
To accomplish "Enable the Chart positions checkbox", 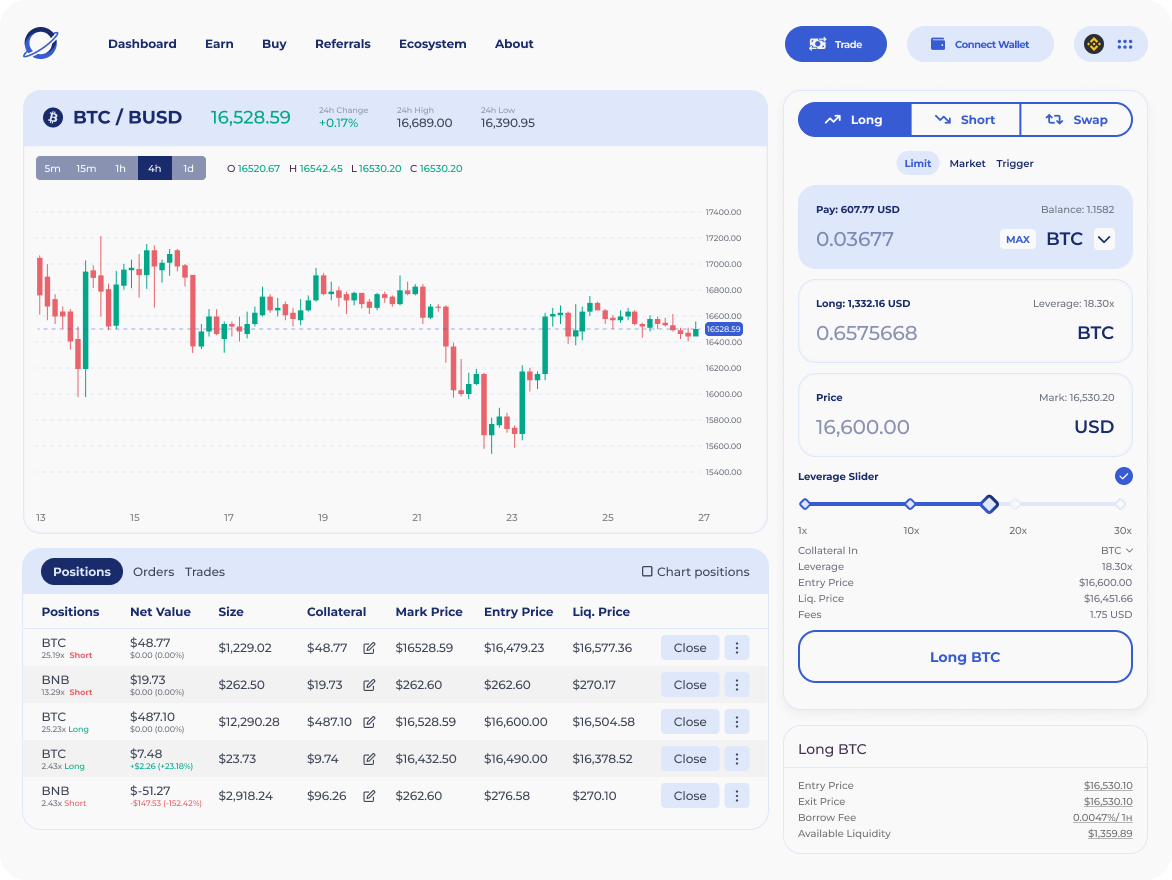I will coord(647,572).
